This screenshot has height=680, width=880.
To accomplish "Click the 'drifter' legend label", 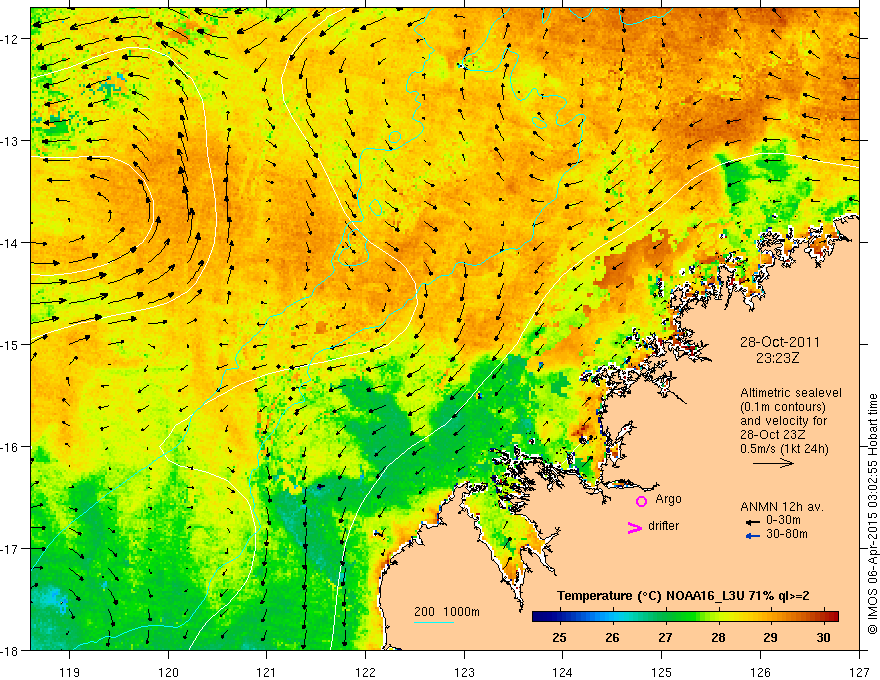I will pyautogui.click(x=663, y=526).
